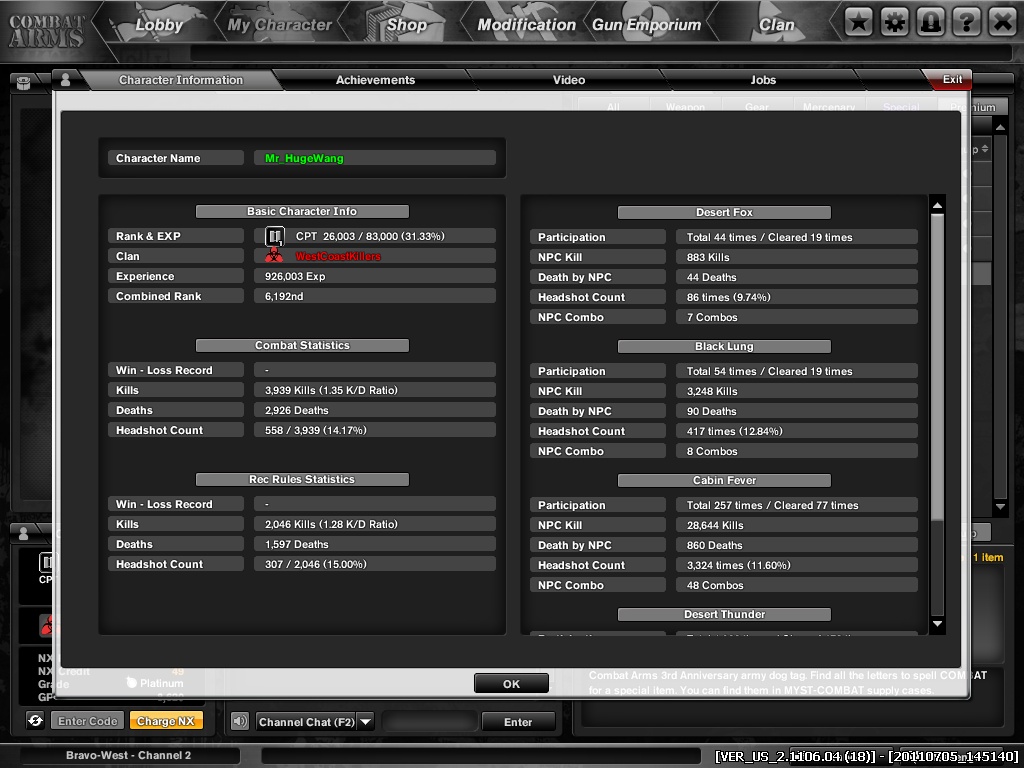Viewport: 1024px width, 768px height.
Task: Click the person icon on lower-left panel
Action: click(24, 534)
